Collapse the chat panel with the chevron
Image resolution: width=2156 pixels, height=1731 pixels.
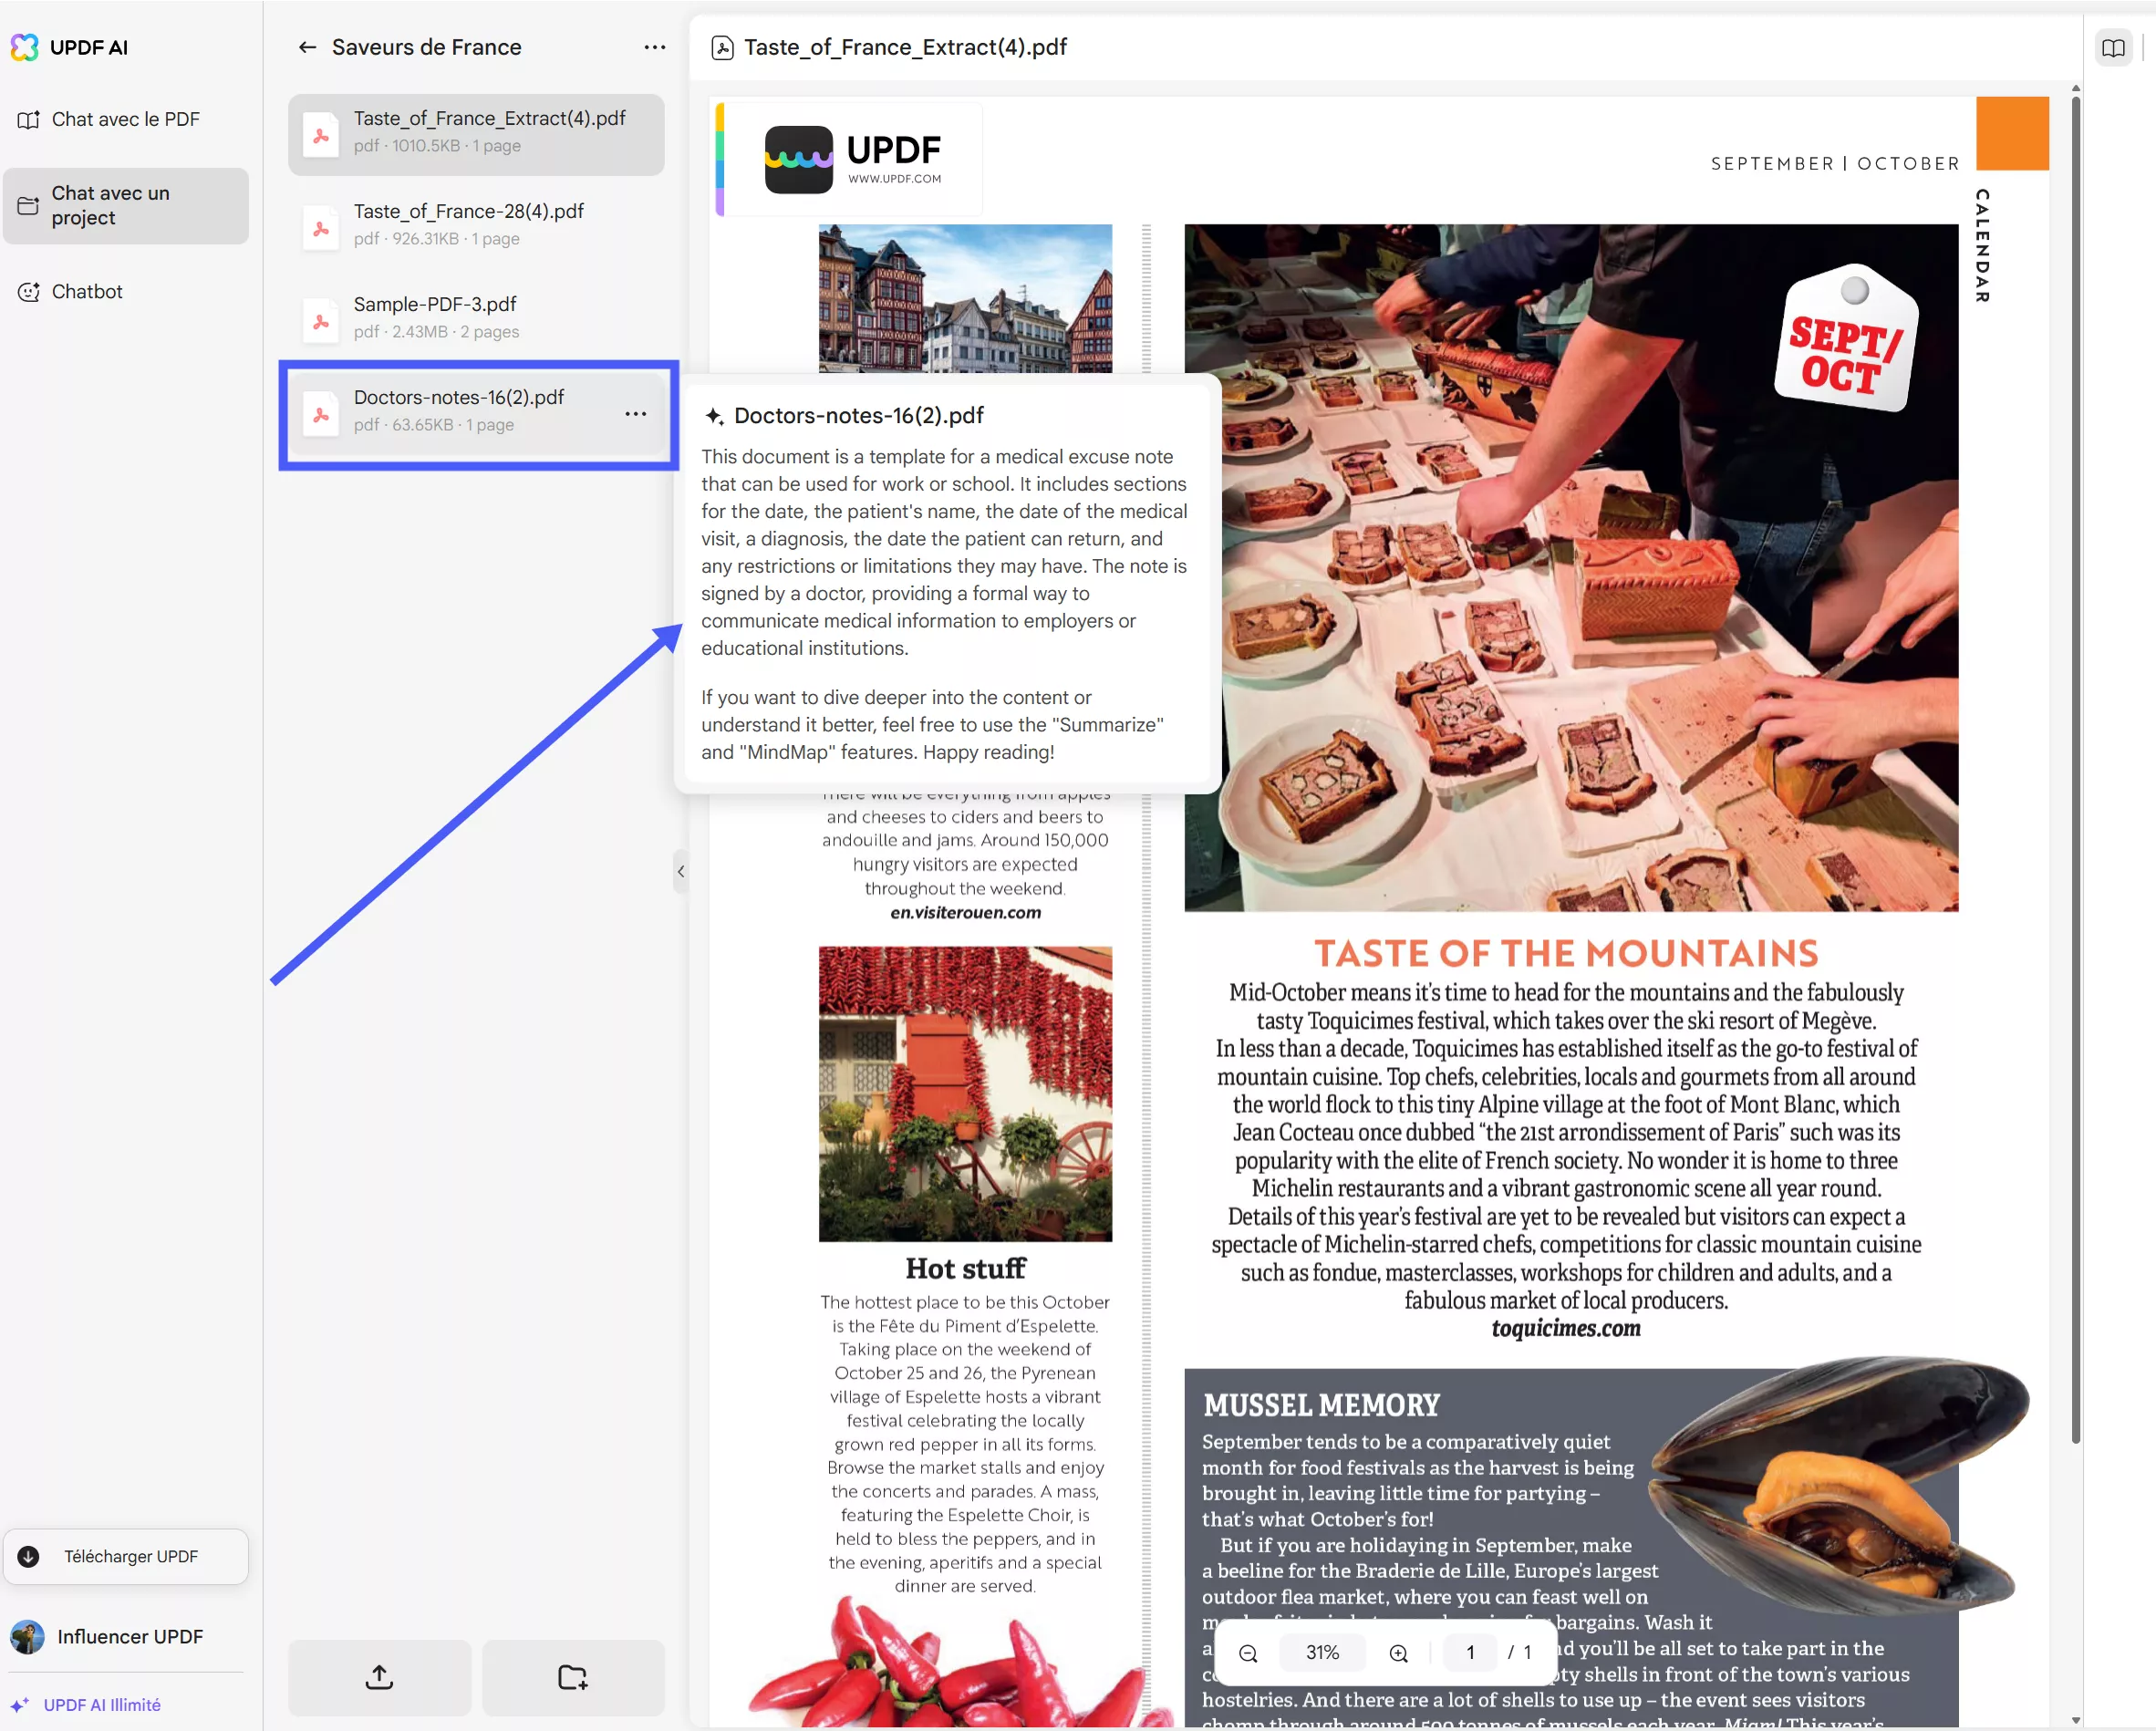click(681, 871)
